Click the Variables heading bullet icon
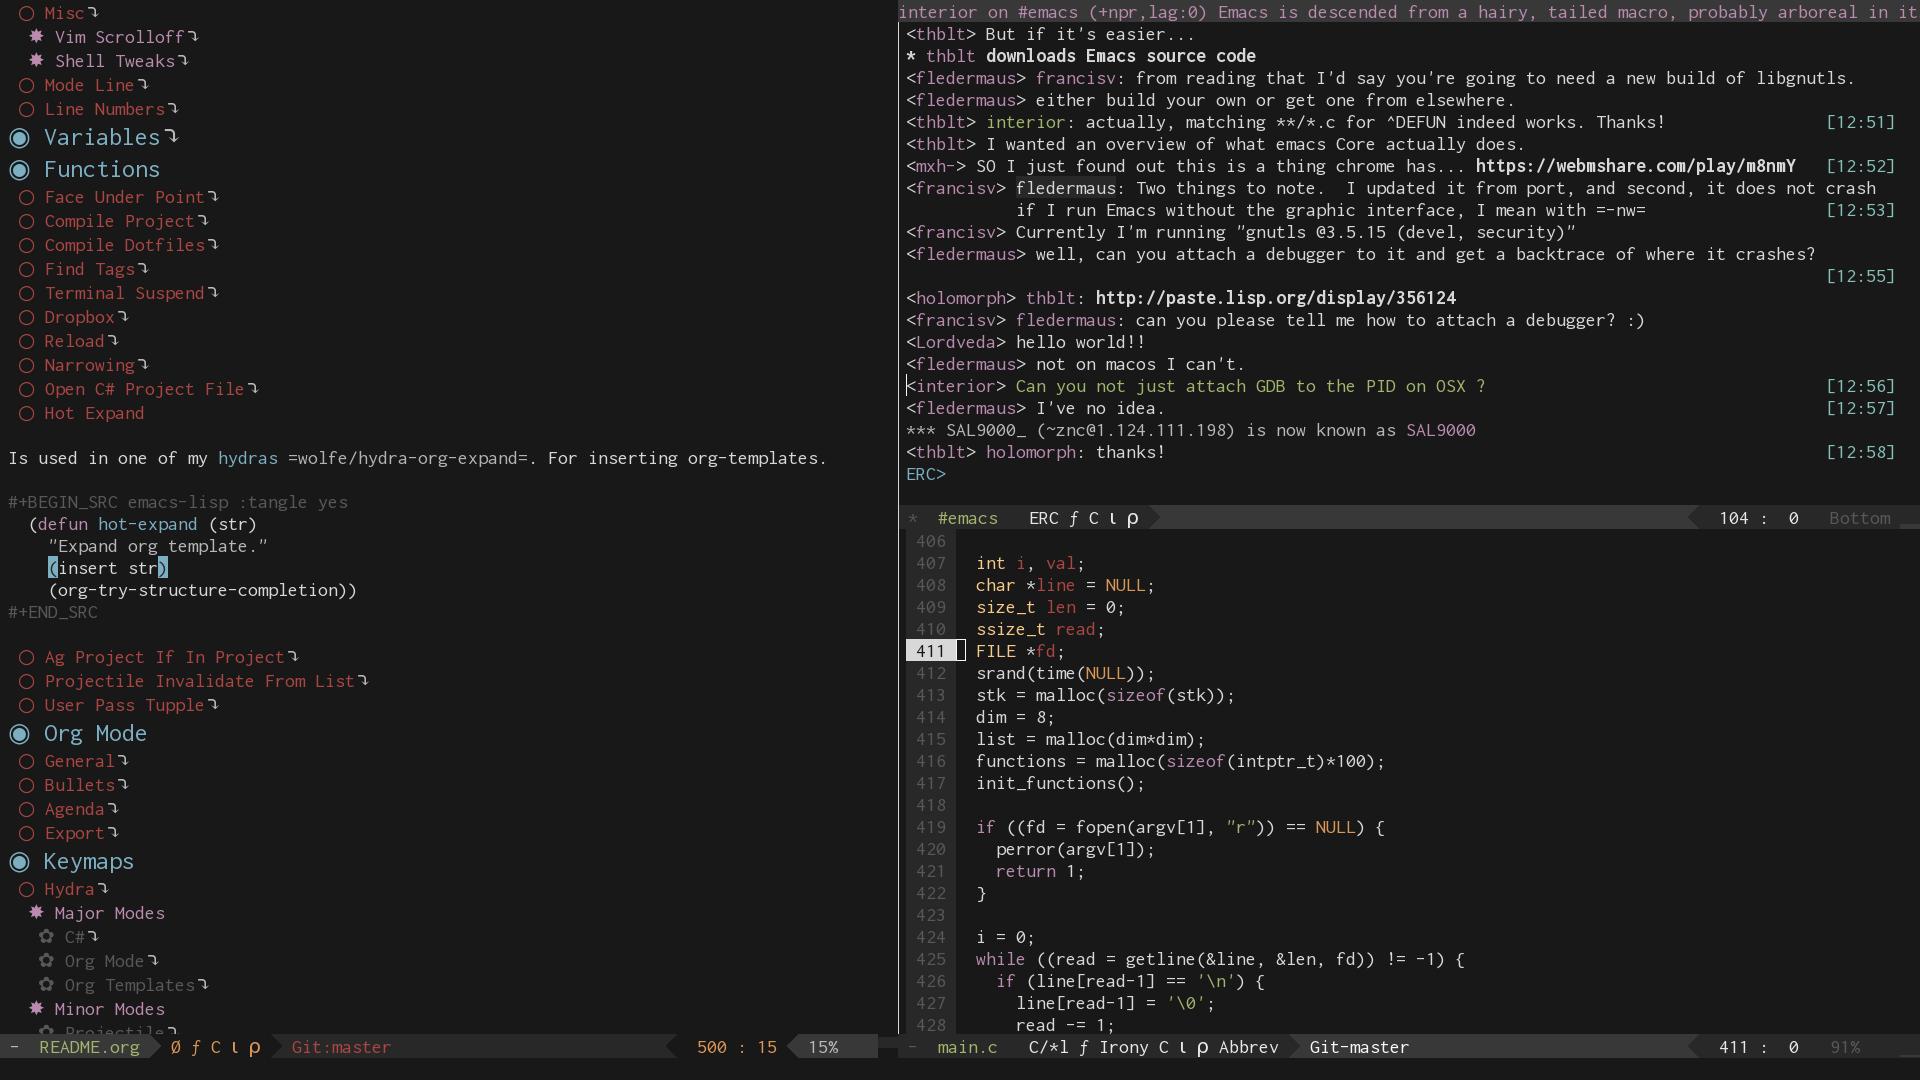Viewport: 1920px width, 1080px height. (19, 138)
